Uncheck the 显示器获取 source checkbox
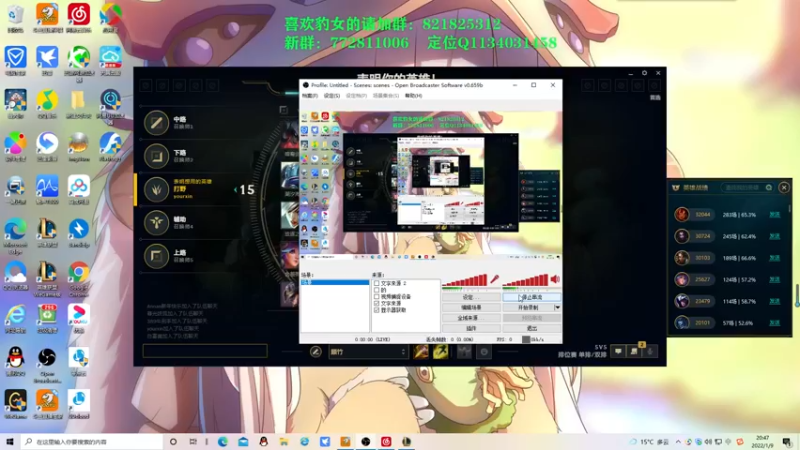The width and height of the screenshot is (800, 450). (x=377, y=310)
